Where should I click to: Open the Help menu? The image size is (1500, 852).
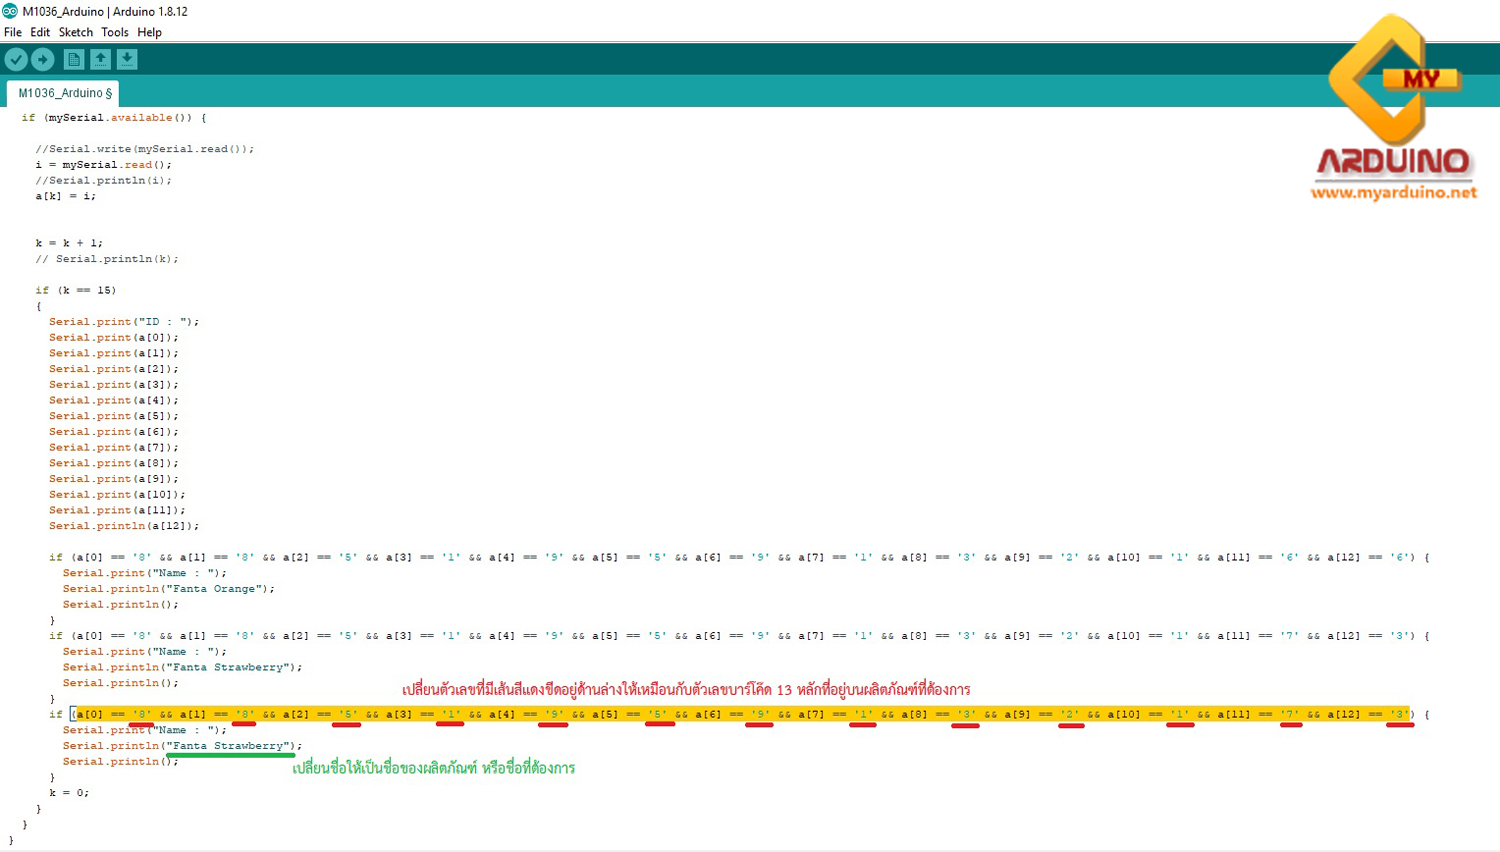click(150, 32)
